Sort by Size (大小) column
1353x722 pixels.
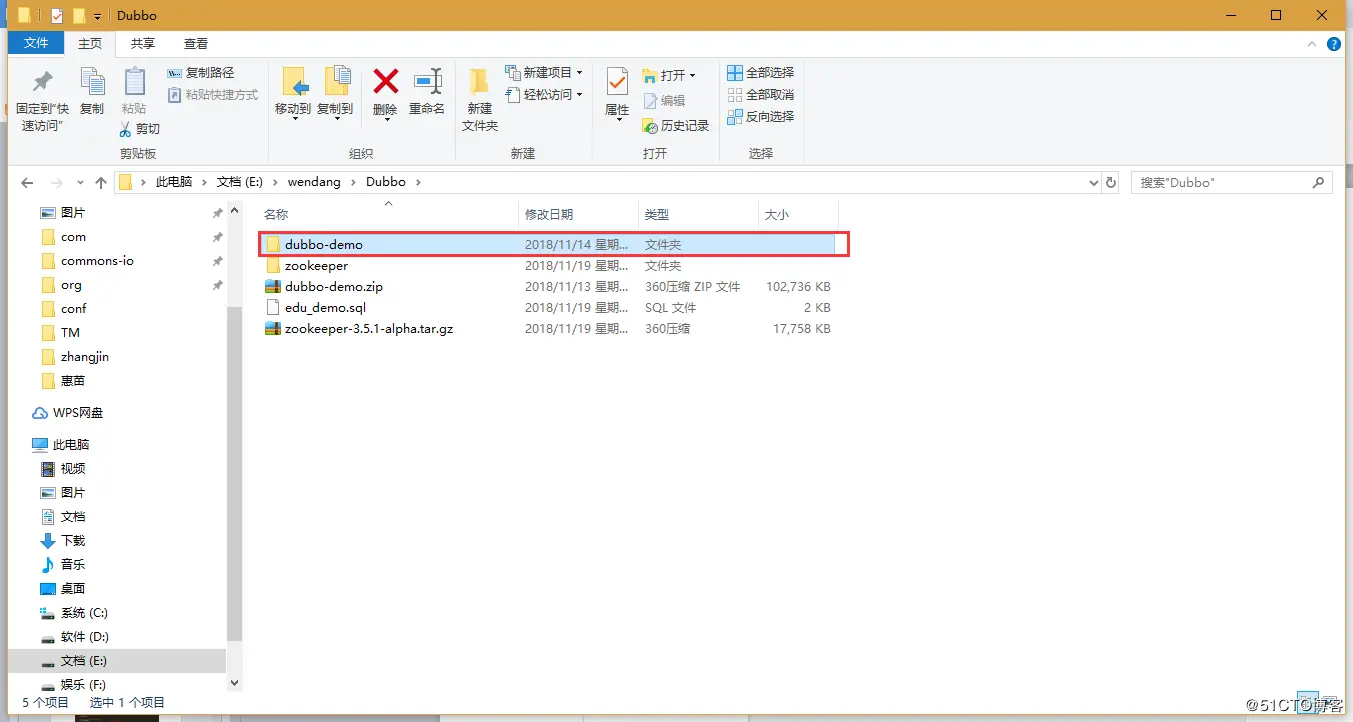[776, 215]
